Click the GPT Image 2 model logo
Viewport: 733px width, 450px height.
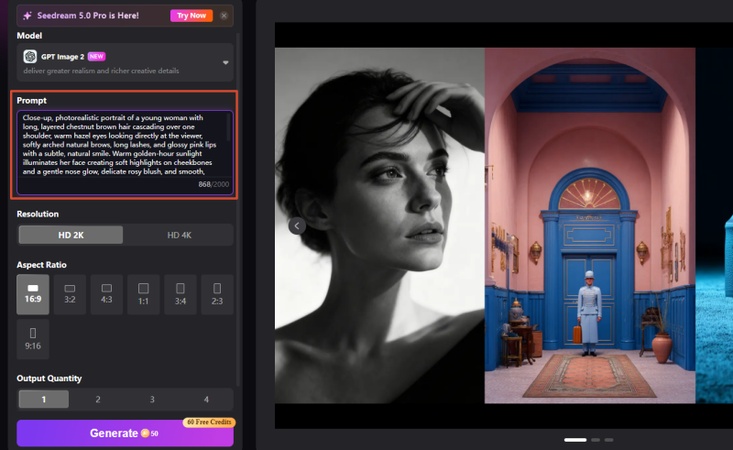click(30, 57)
